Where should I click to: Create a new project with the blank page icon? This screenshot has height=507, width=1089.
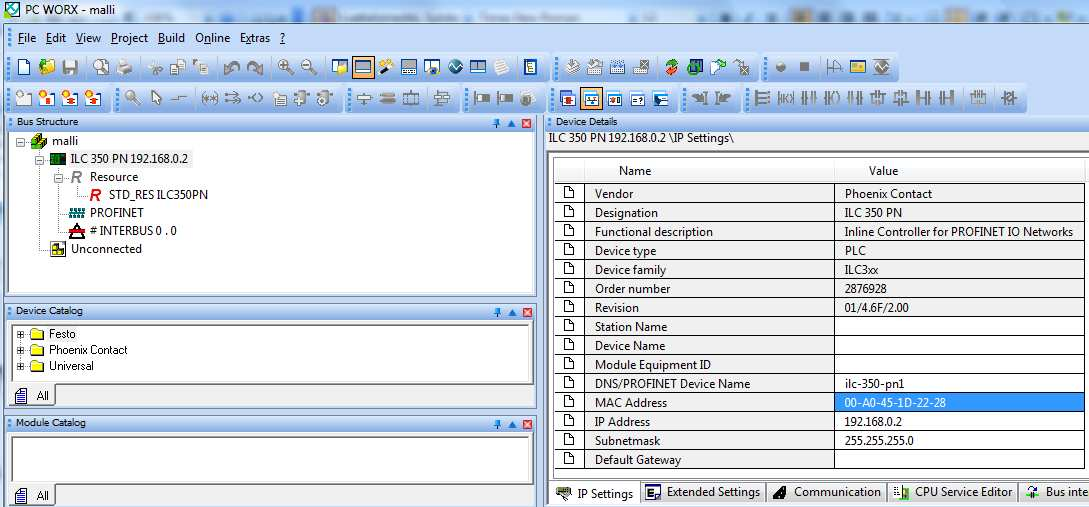(x=24, y=67)
